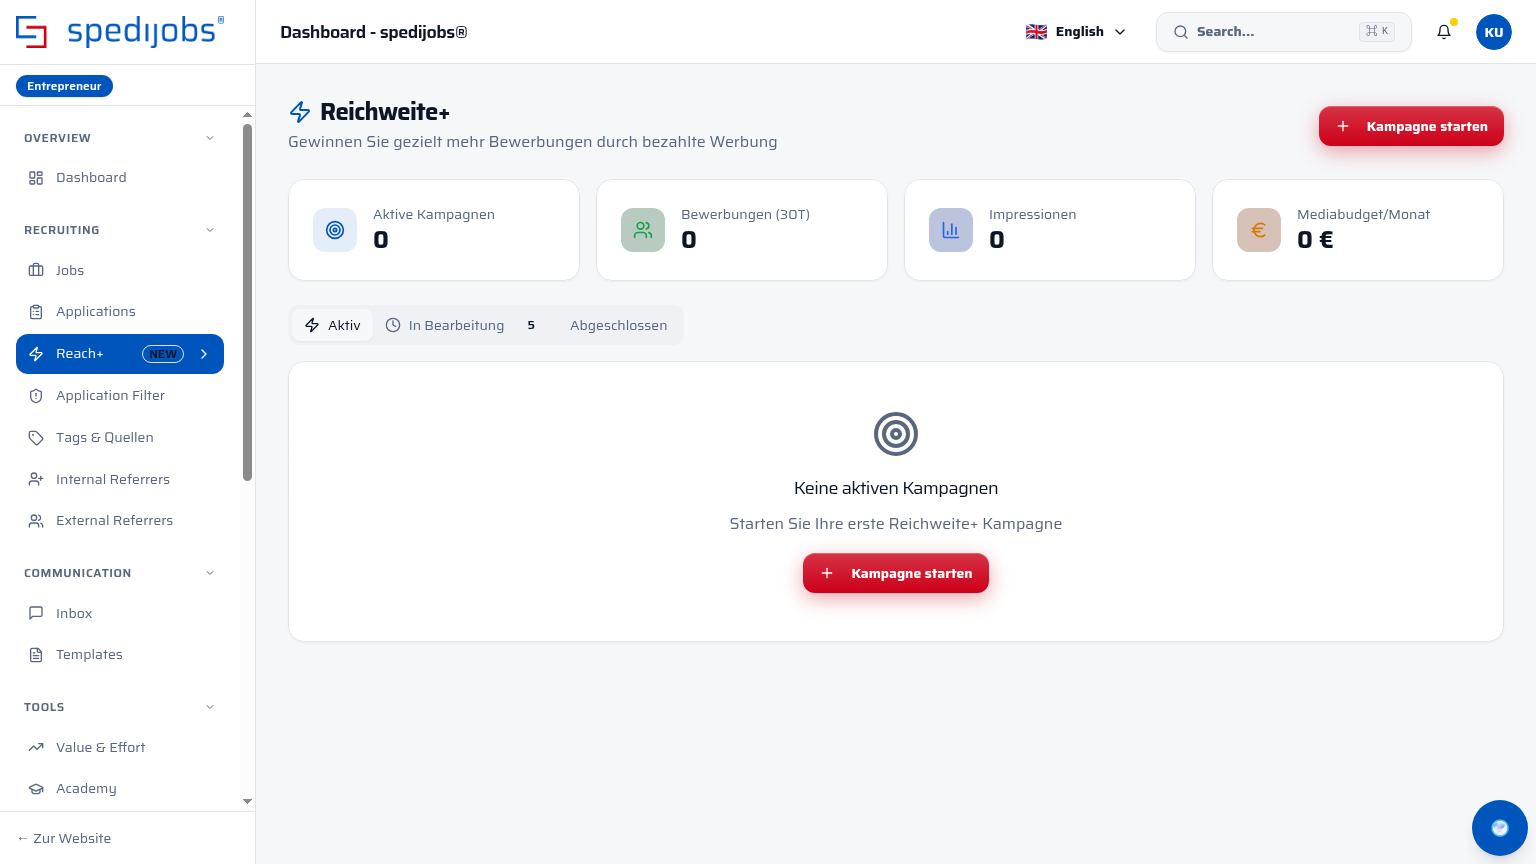Go to Applications in the sidebar

120,312
